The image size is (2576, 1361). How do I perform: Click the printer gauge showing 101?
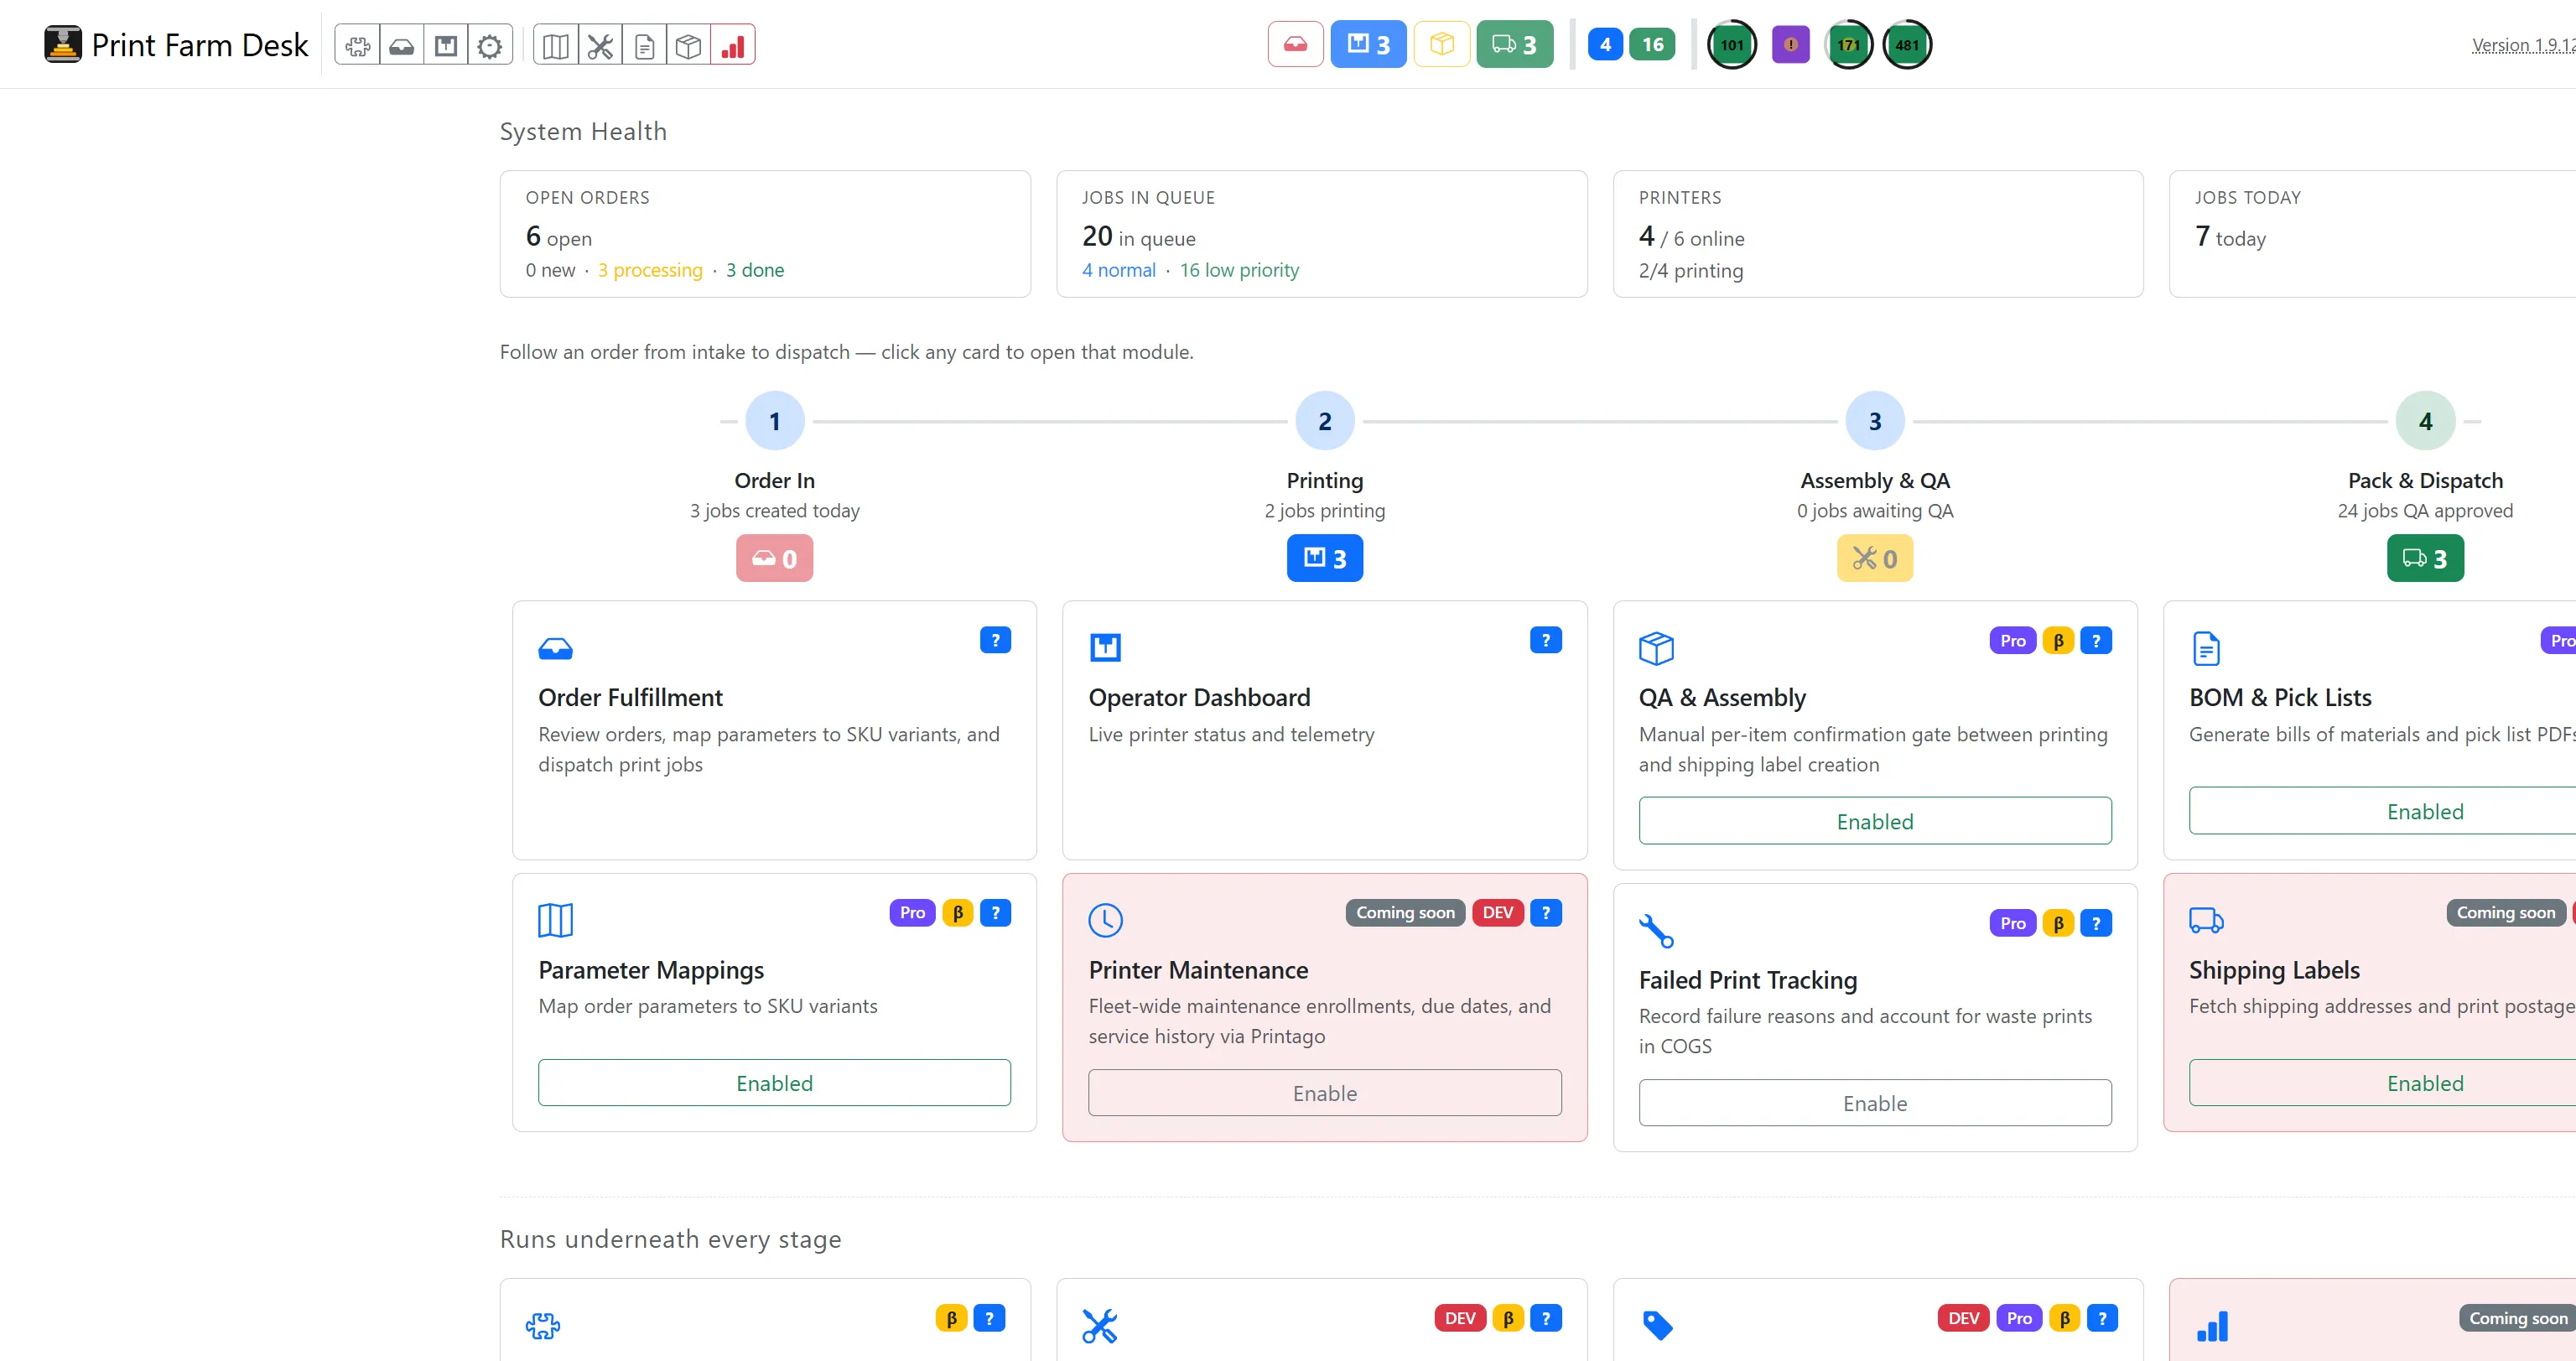pyautogui.click(x=1731, y=44)
